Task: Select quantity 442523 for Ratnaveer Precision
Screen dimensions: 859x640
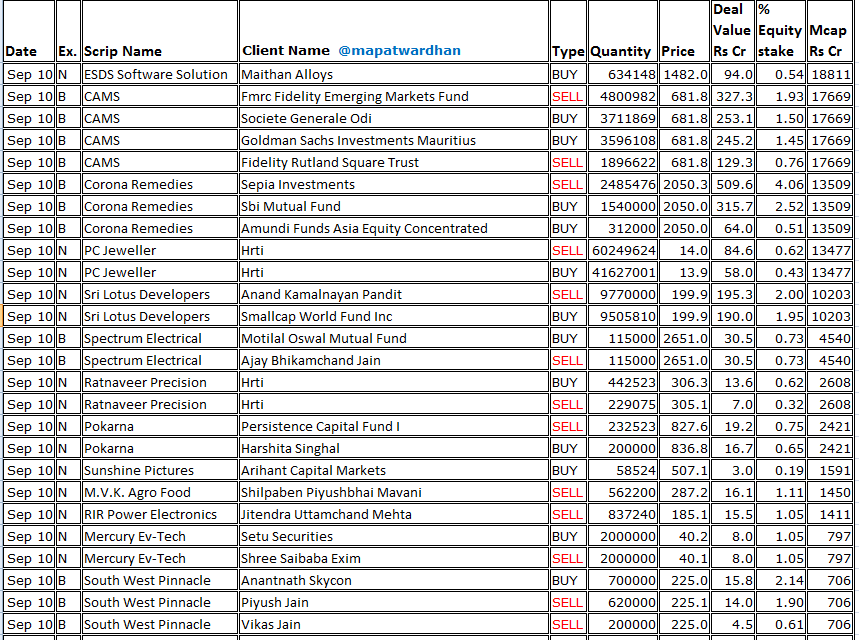Action: 622,382
